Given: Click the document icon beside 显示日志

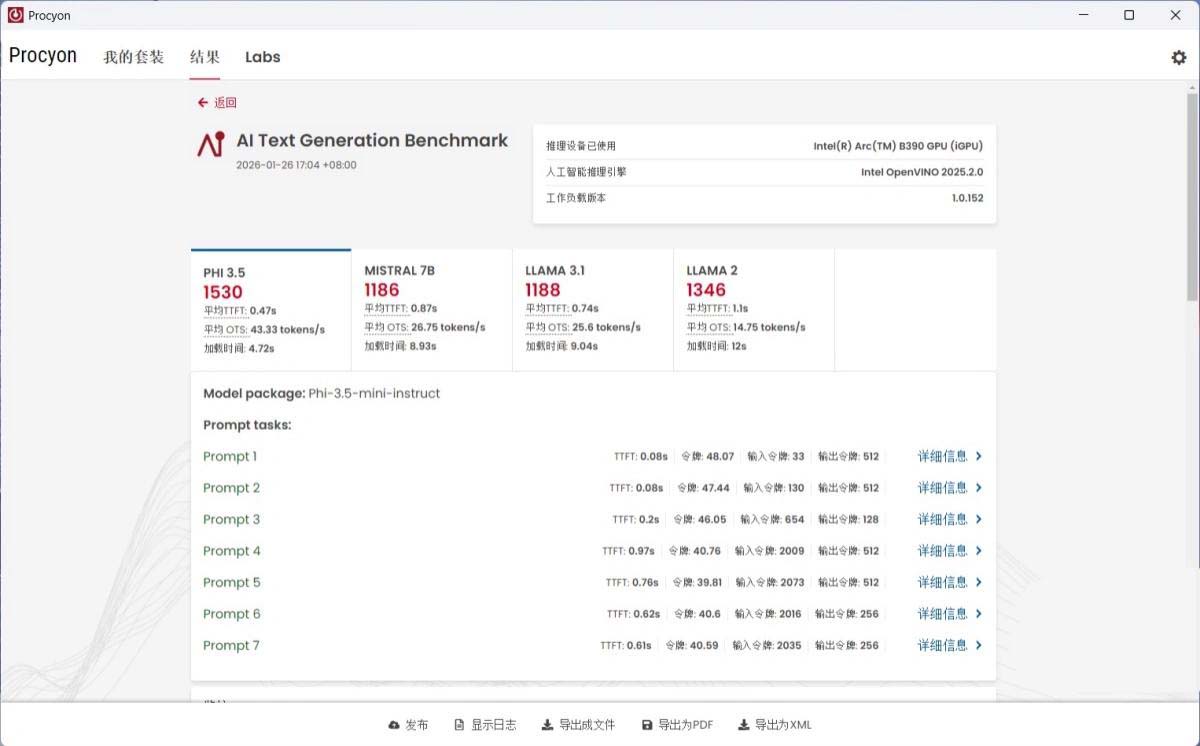Looking at the screenshot, I should 459,725.
